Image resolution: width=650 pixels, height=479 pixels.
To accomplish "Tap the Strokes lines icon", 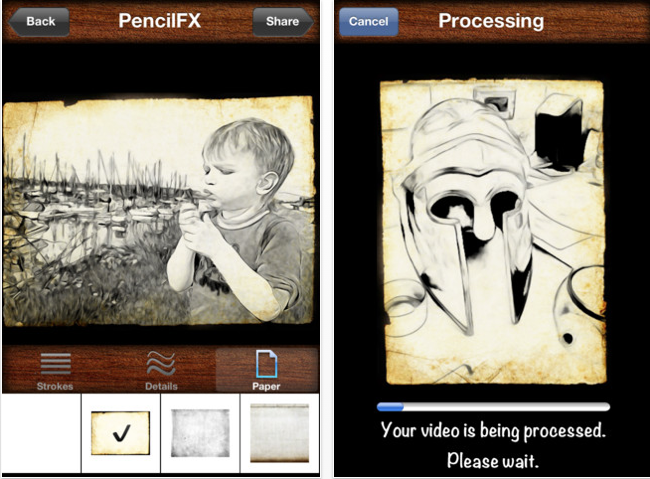I will (56, 364).
